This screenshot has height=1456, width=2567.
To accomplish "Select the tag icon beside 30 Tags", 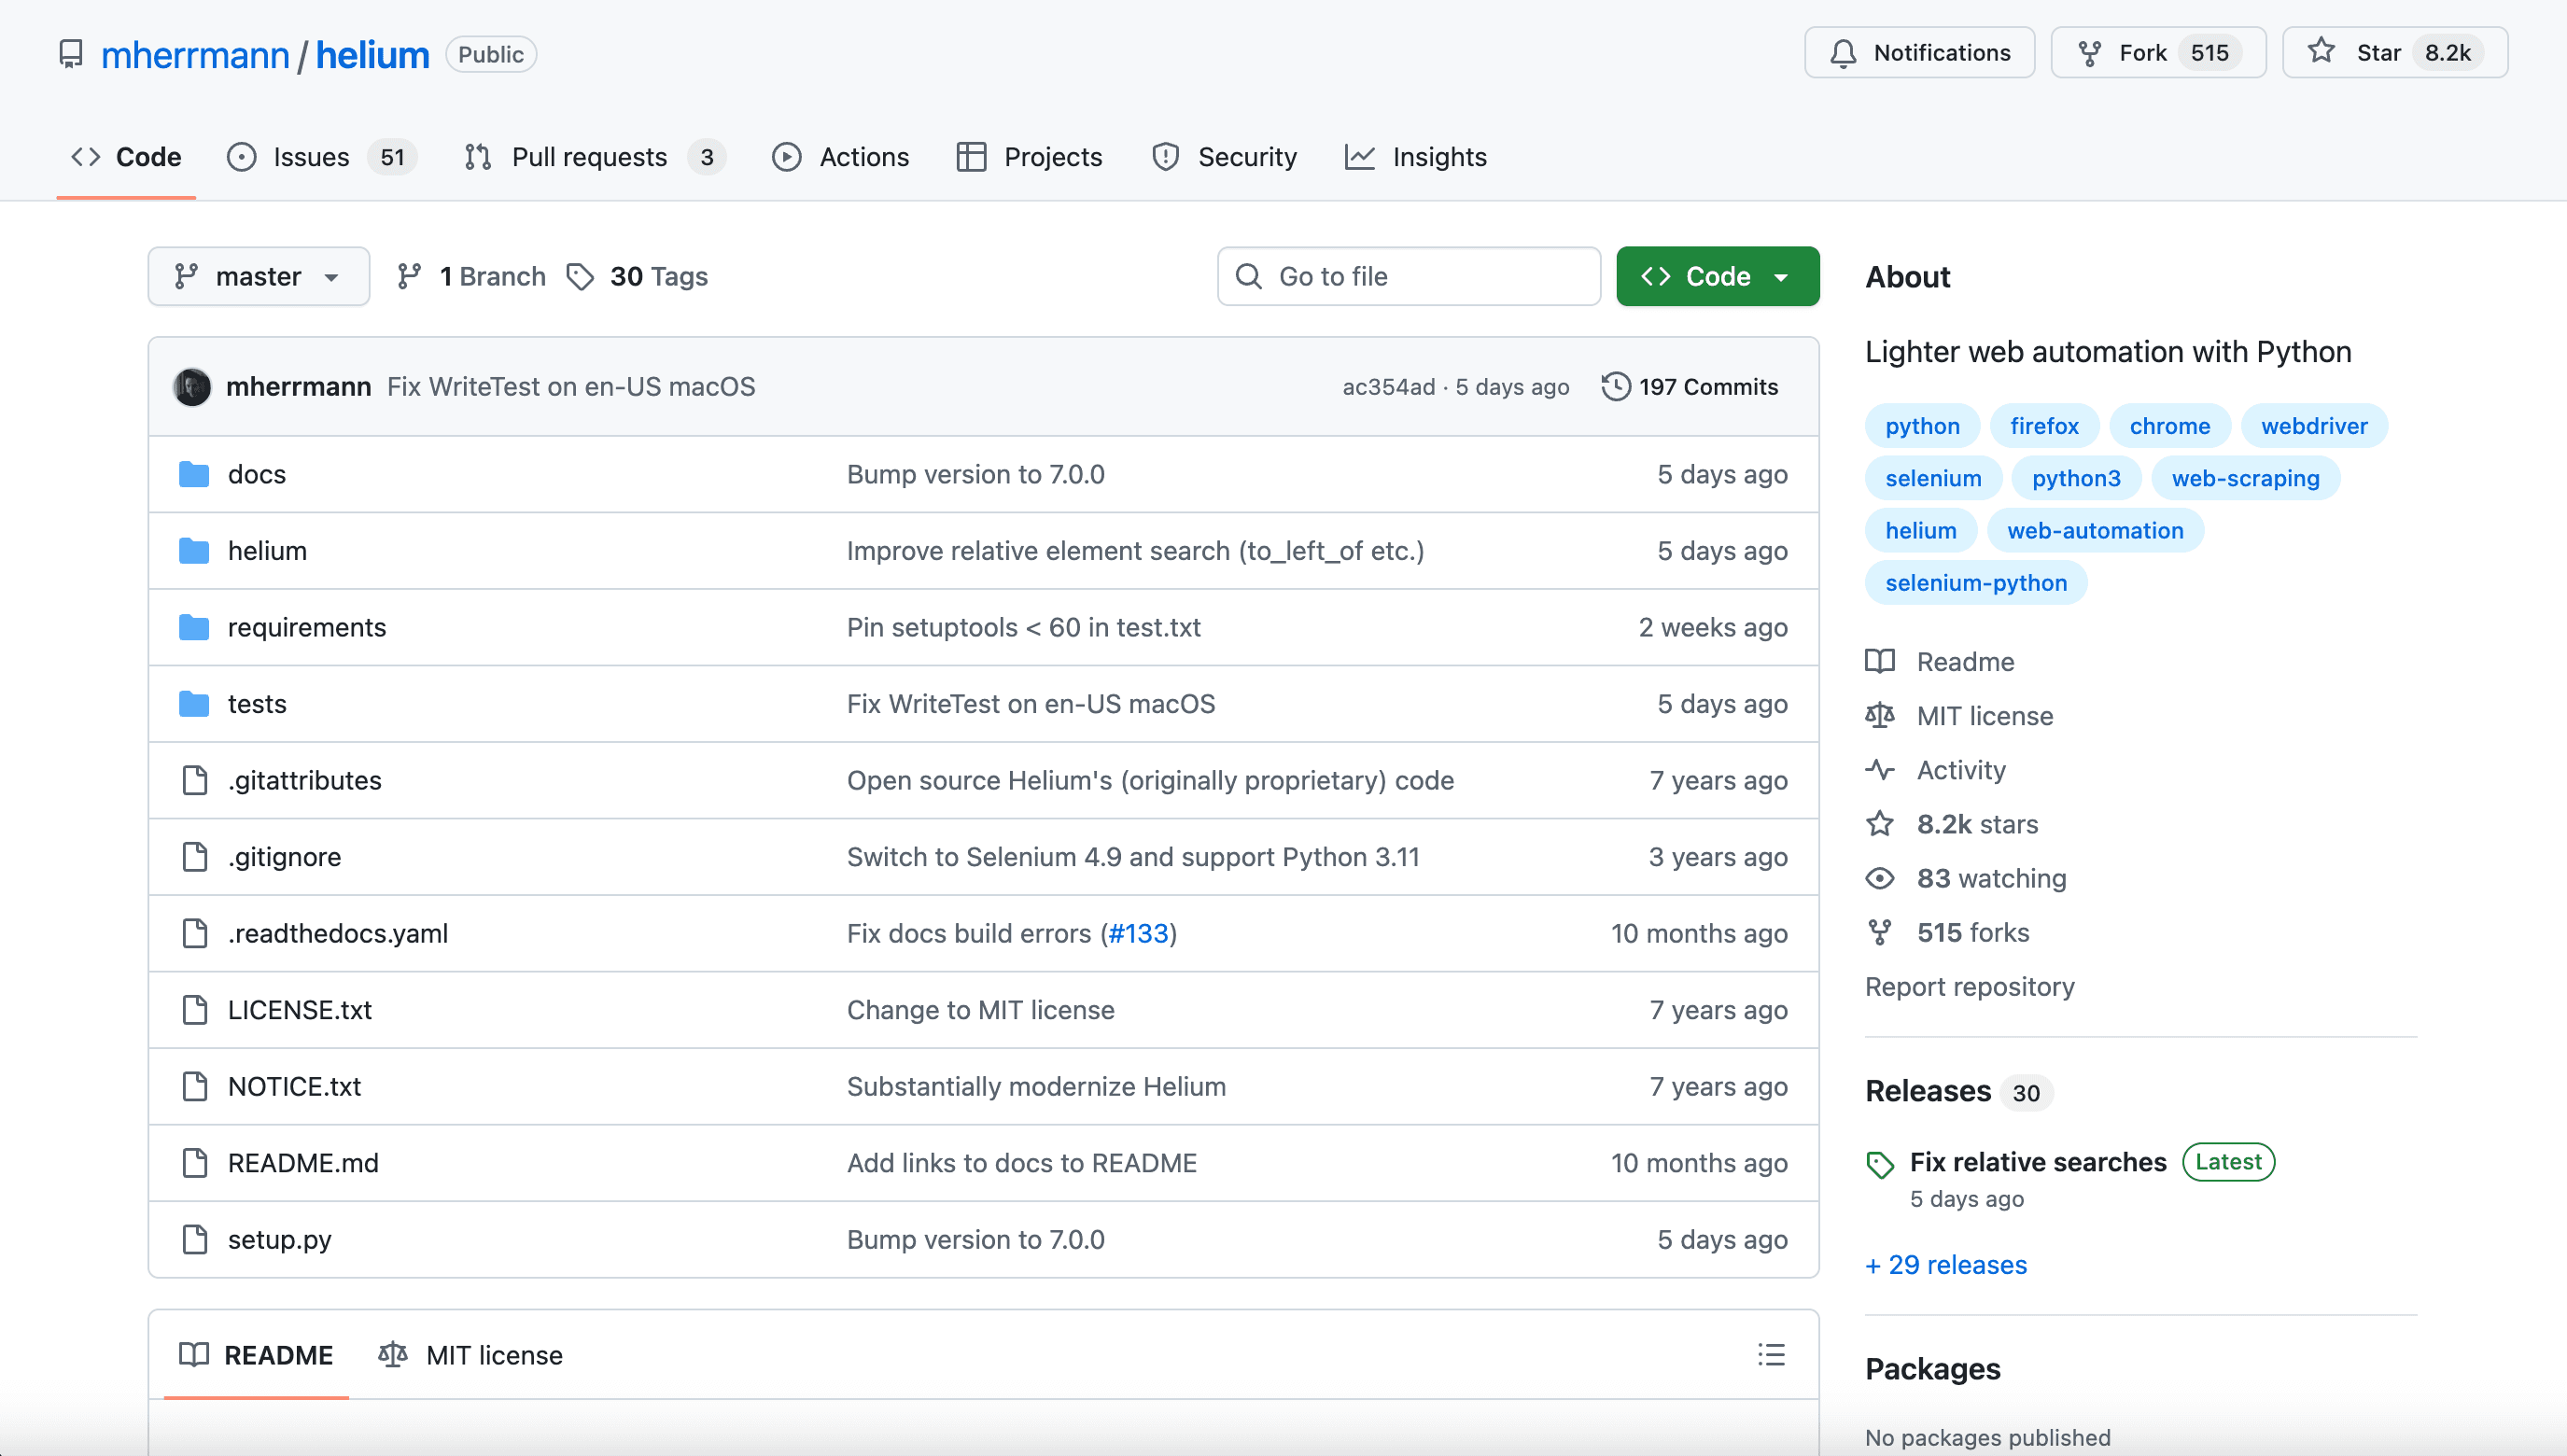I will [x=580, y=276].
